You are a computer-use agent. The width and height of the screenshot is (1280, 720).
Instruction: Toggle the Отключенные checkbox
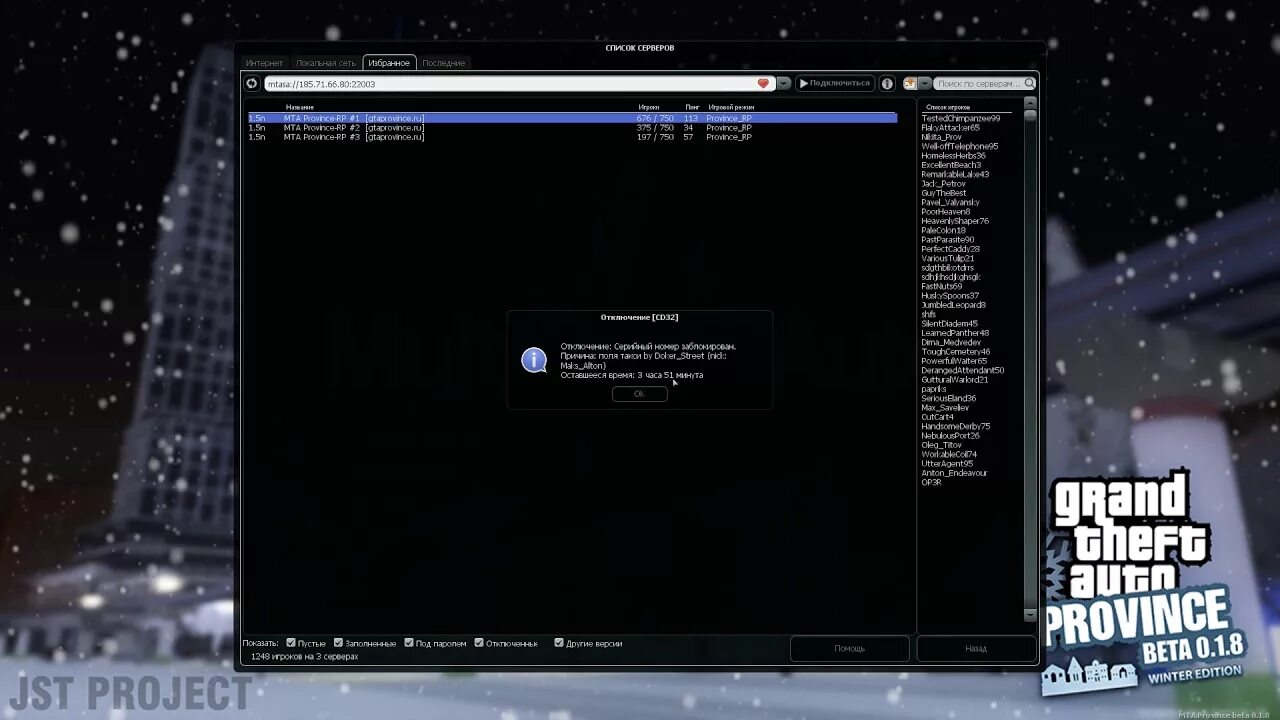coord(479,643)
